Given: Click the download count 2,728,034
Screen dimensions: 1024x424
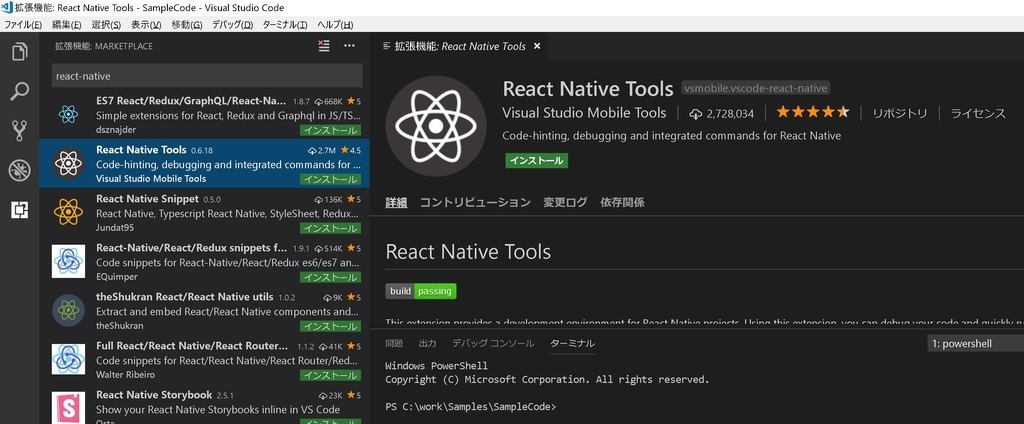Looking at the screenshot, I should point(722,114).
